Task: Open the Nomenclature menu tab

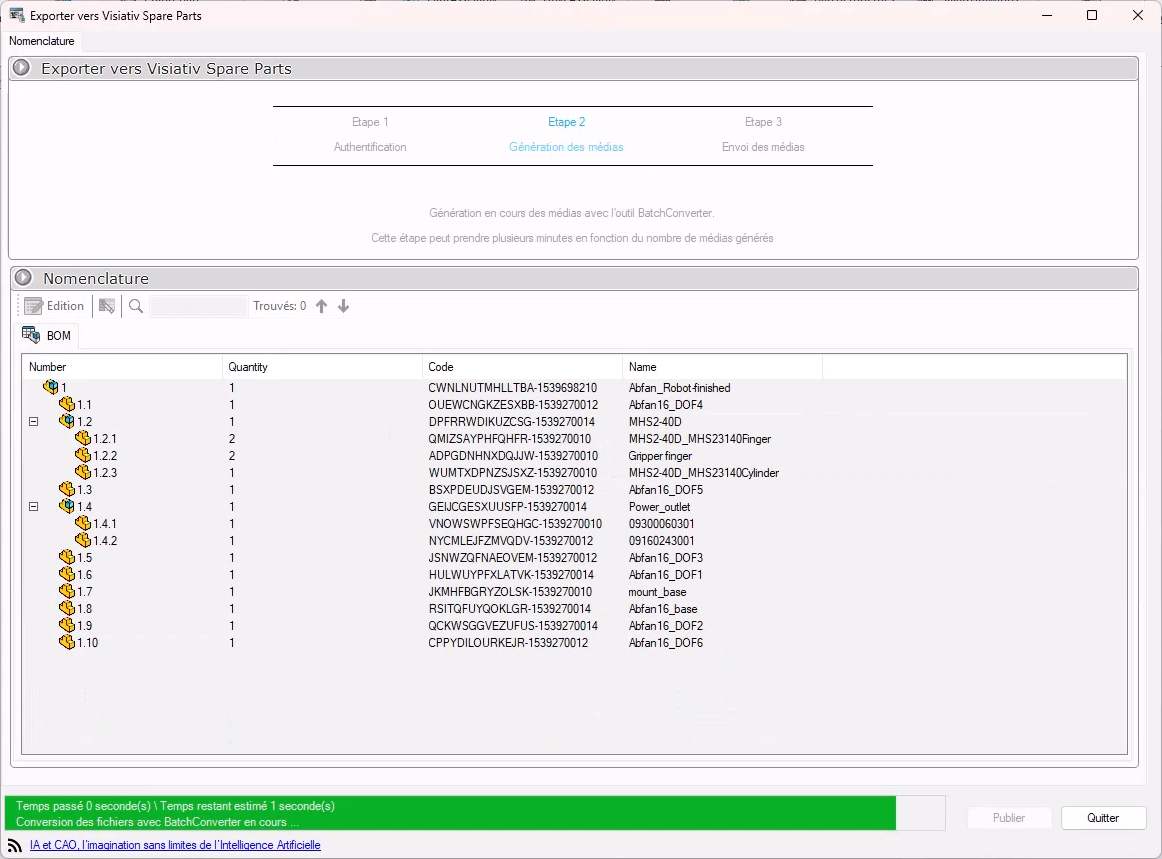Action: tap(42, 41)
